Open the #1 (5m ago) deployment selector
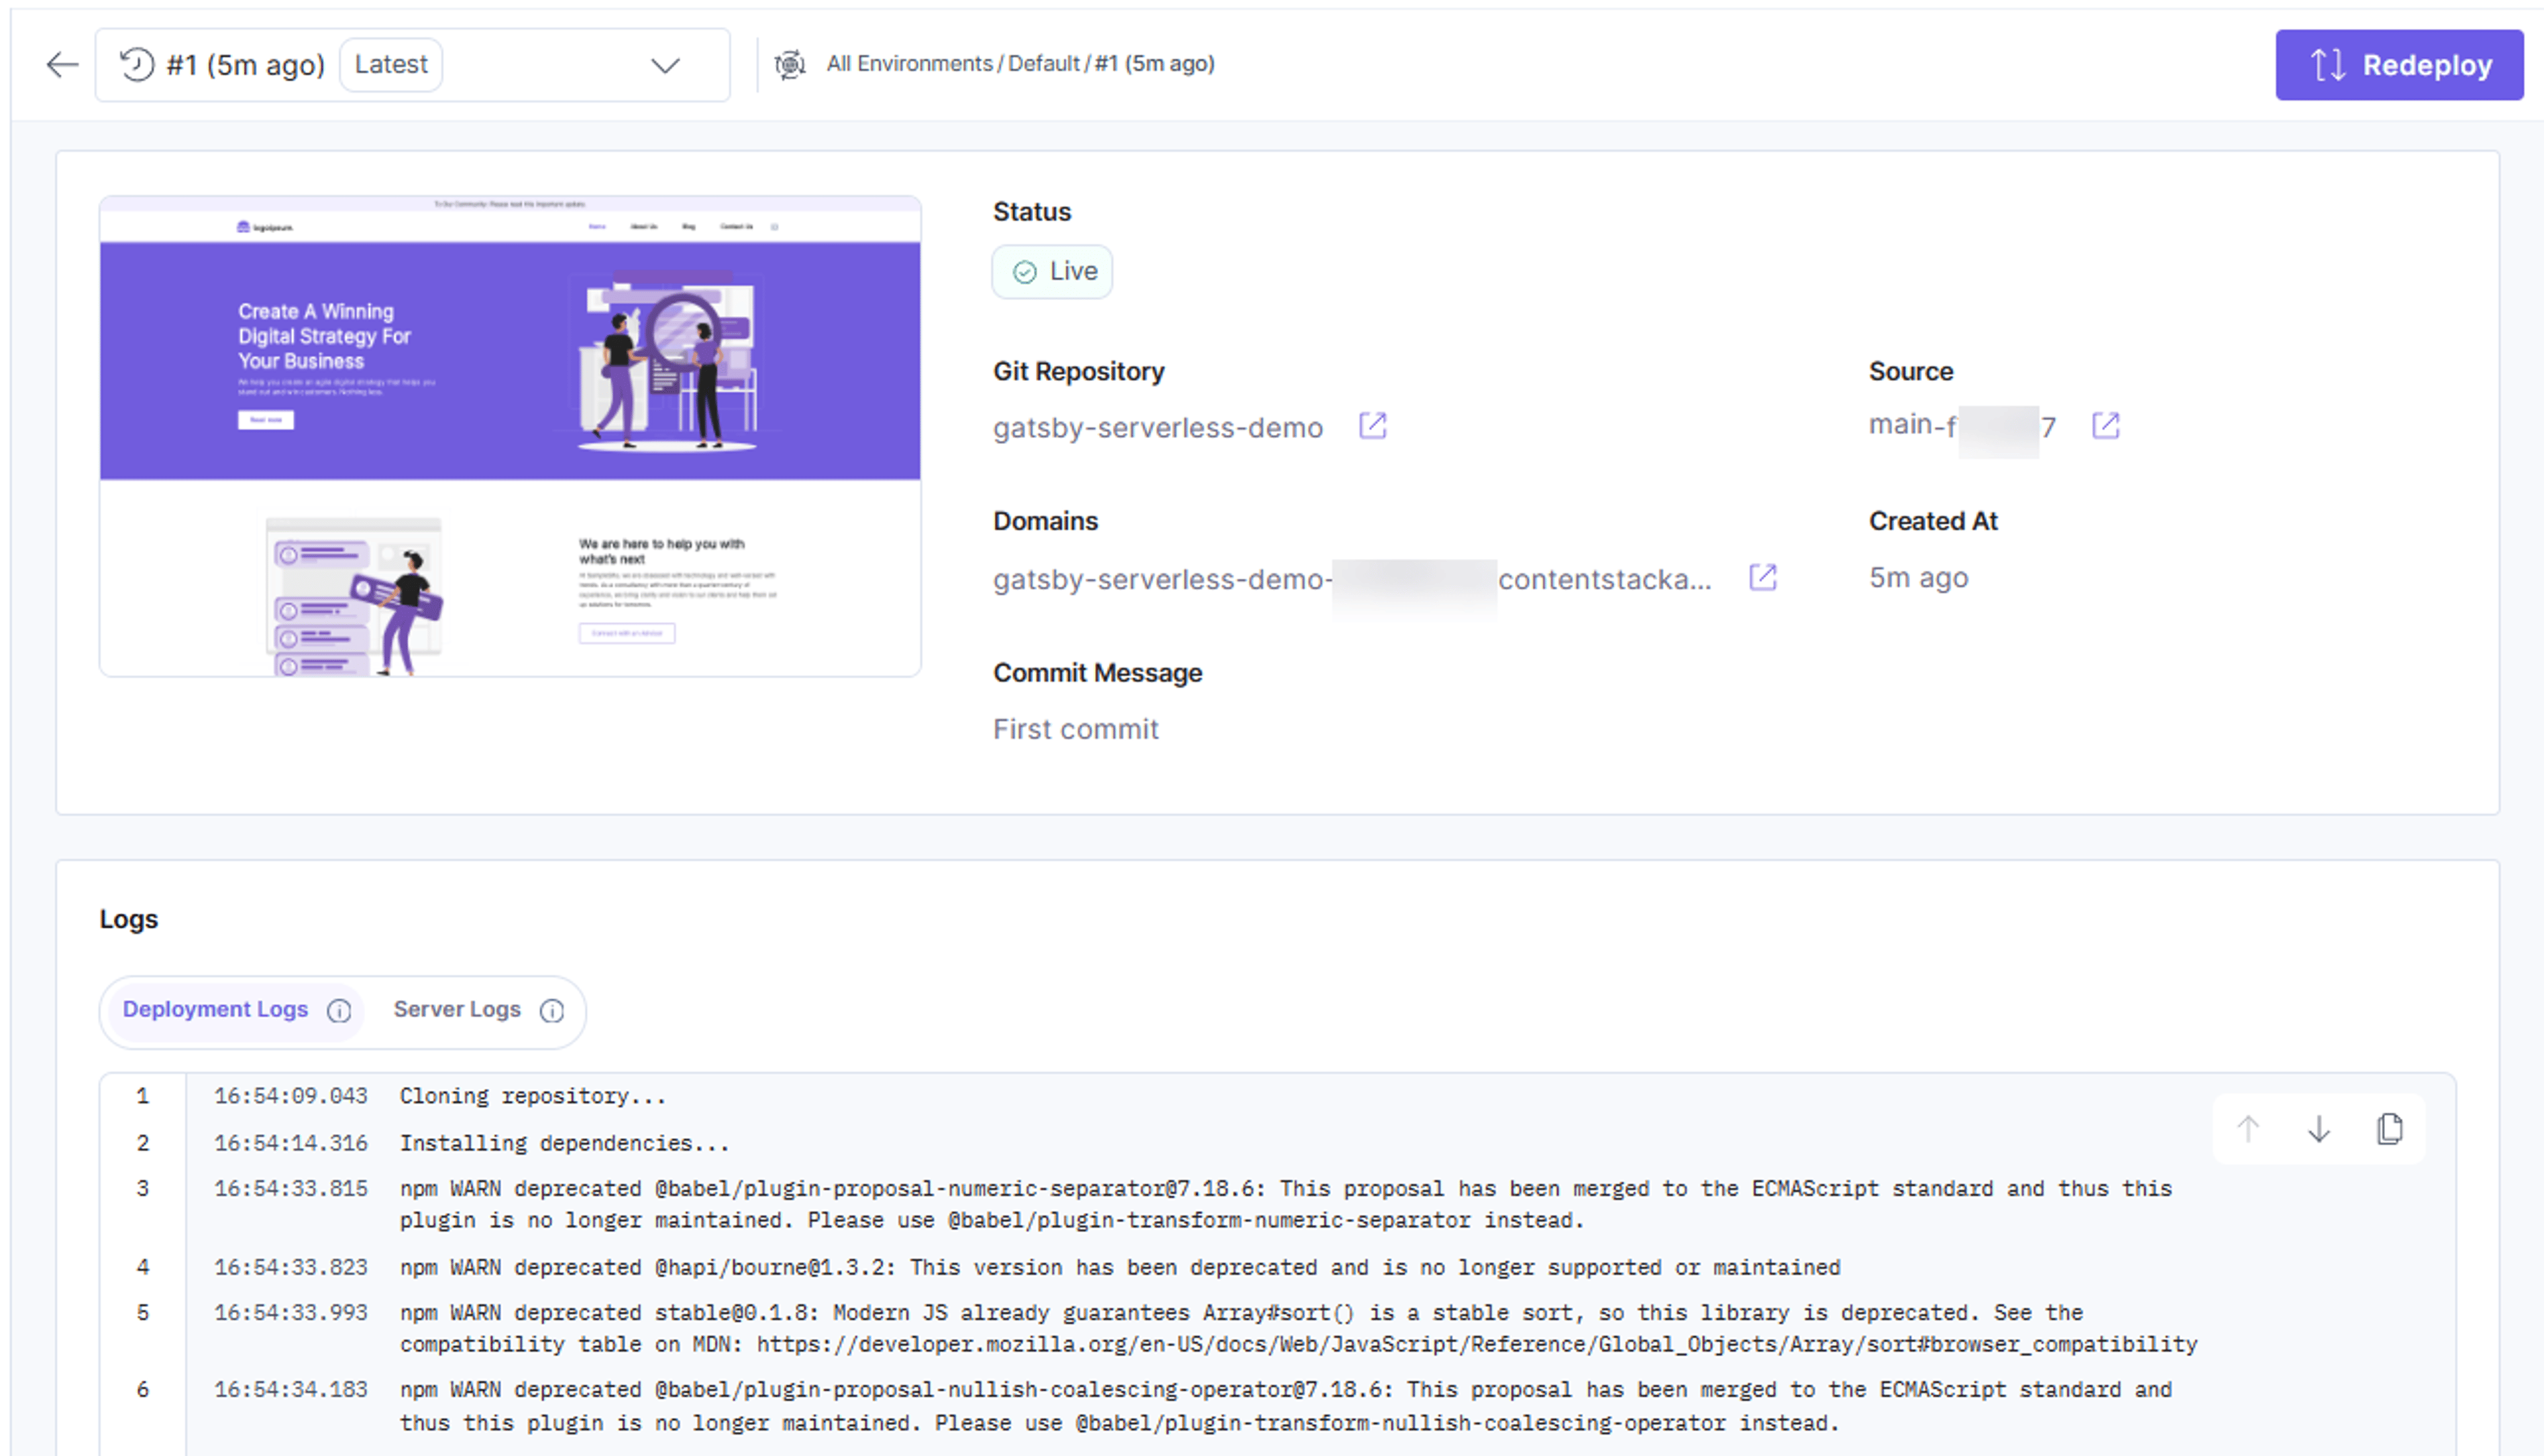The height and width of the screenshot is (1456, 2544). [x=412, y=65]
